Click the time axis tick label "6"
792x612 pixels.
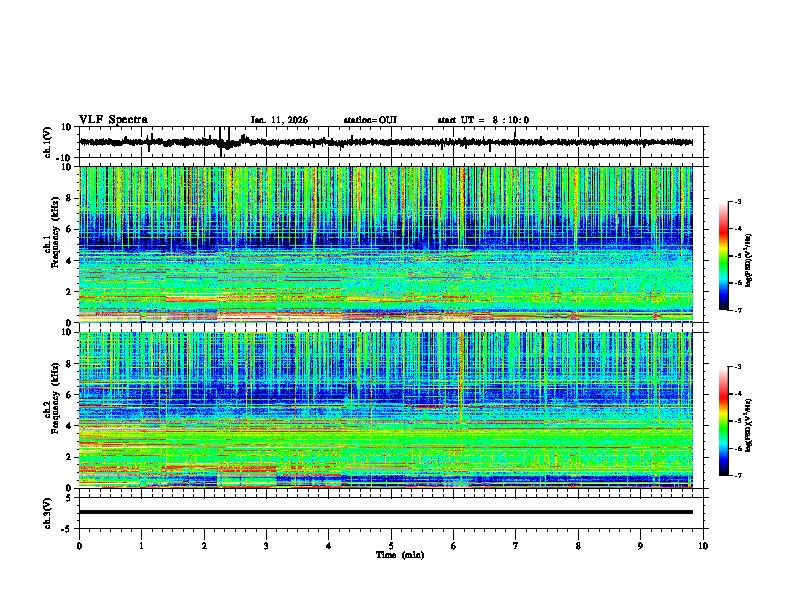click(454, 546)
